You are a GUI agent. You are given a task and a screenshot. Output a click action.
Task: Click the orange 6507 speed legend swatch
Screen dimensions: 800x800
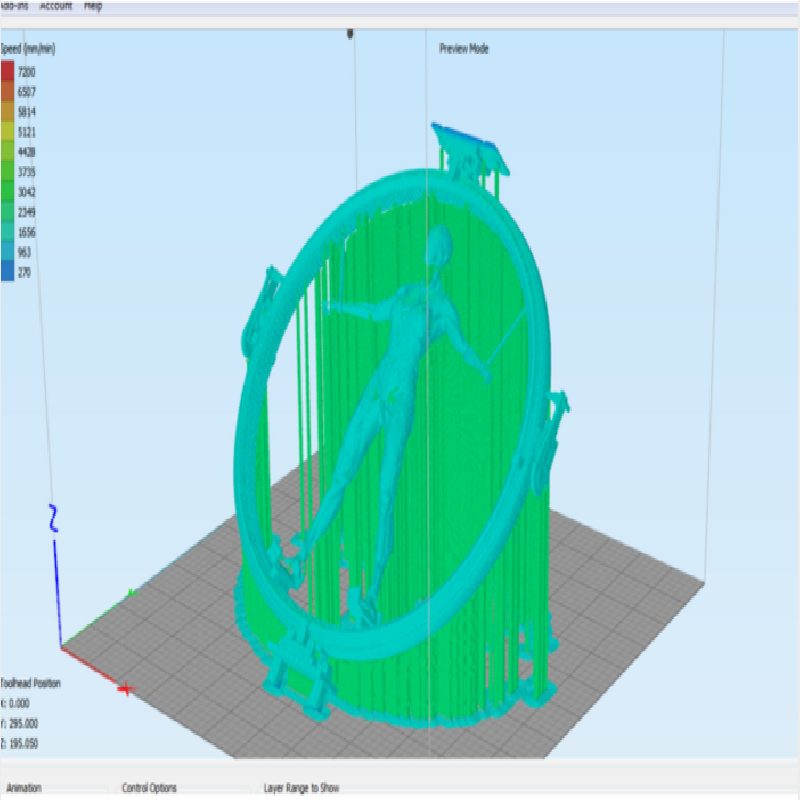point(7,92)
